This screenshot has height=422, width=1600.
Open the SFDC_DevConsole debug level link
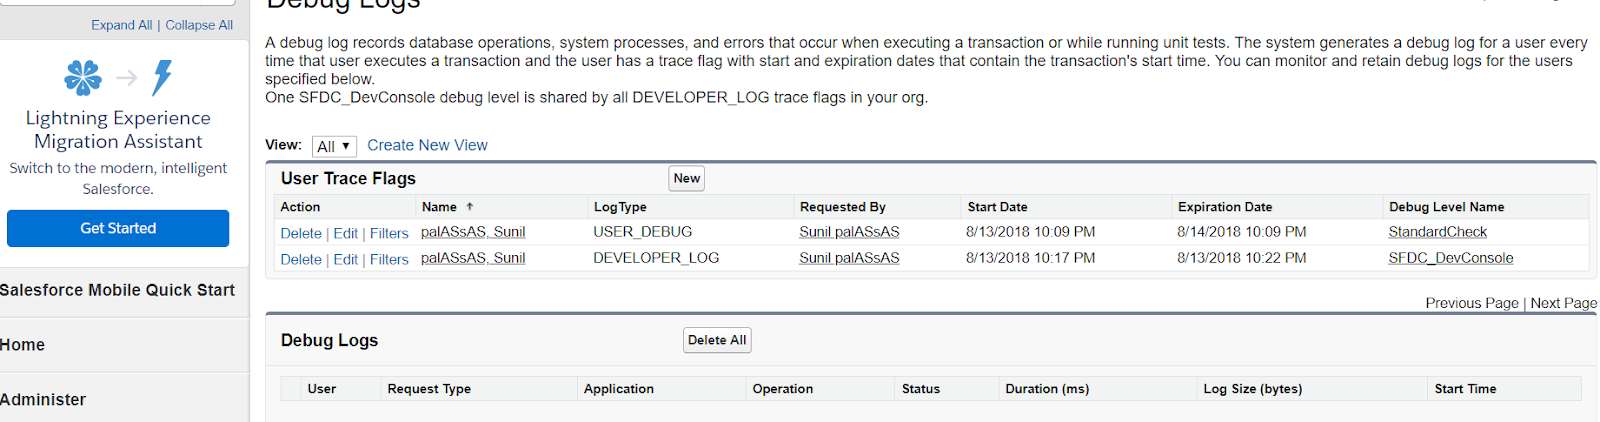1450,258
